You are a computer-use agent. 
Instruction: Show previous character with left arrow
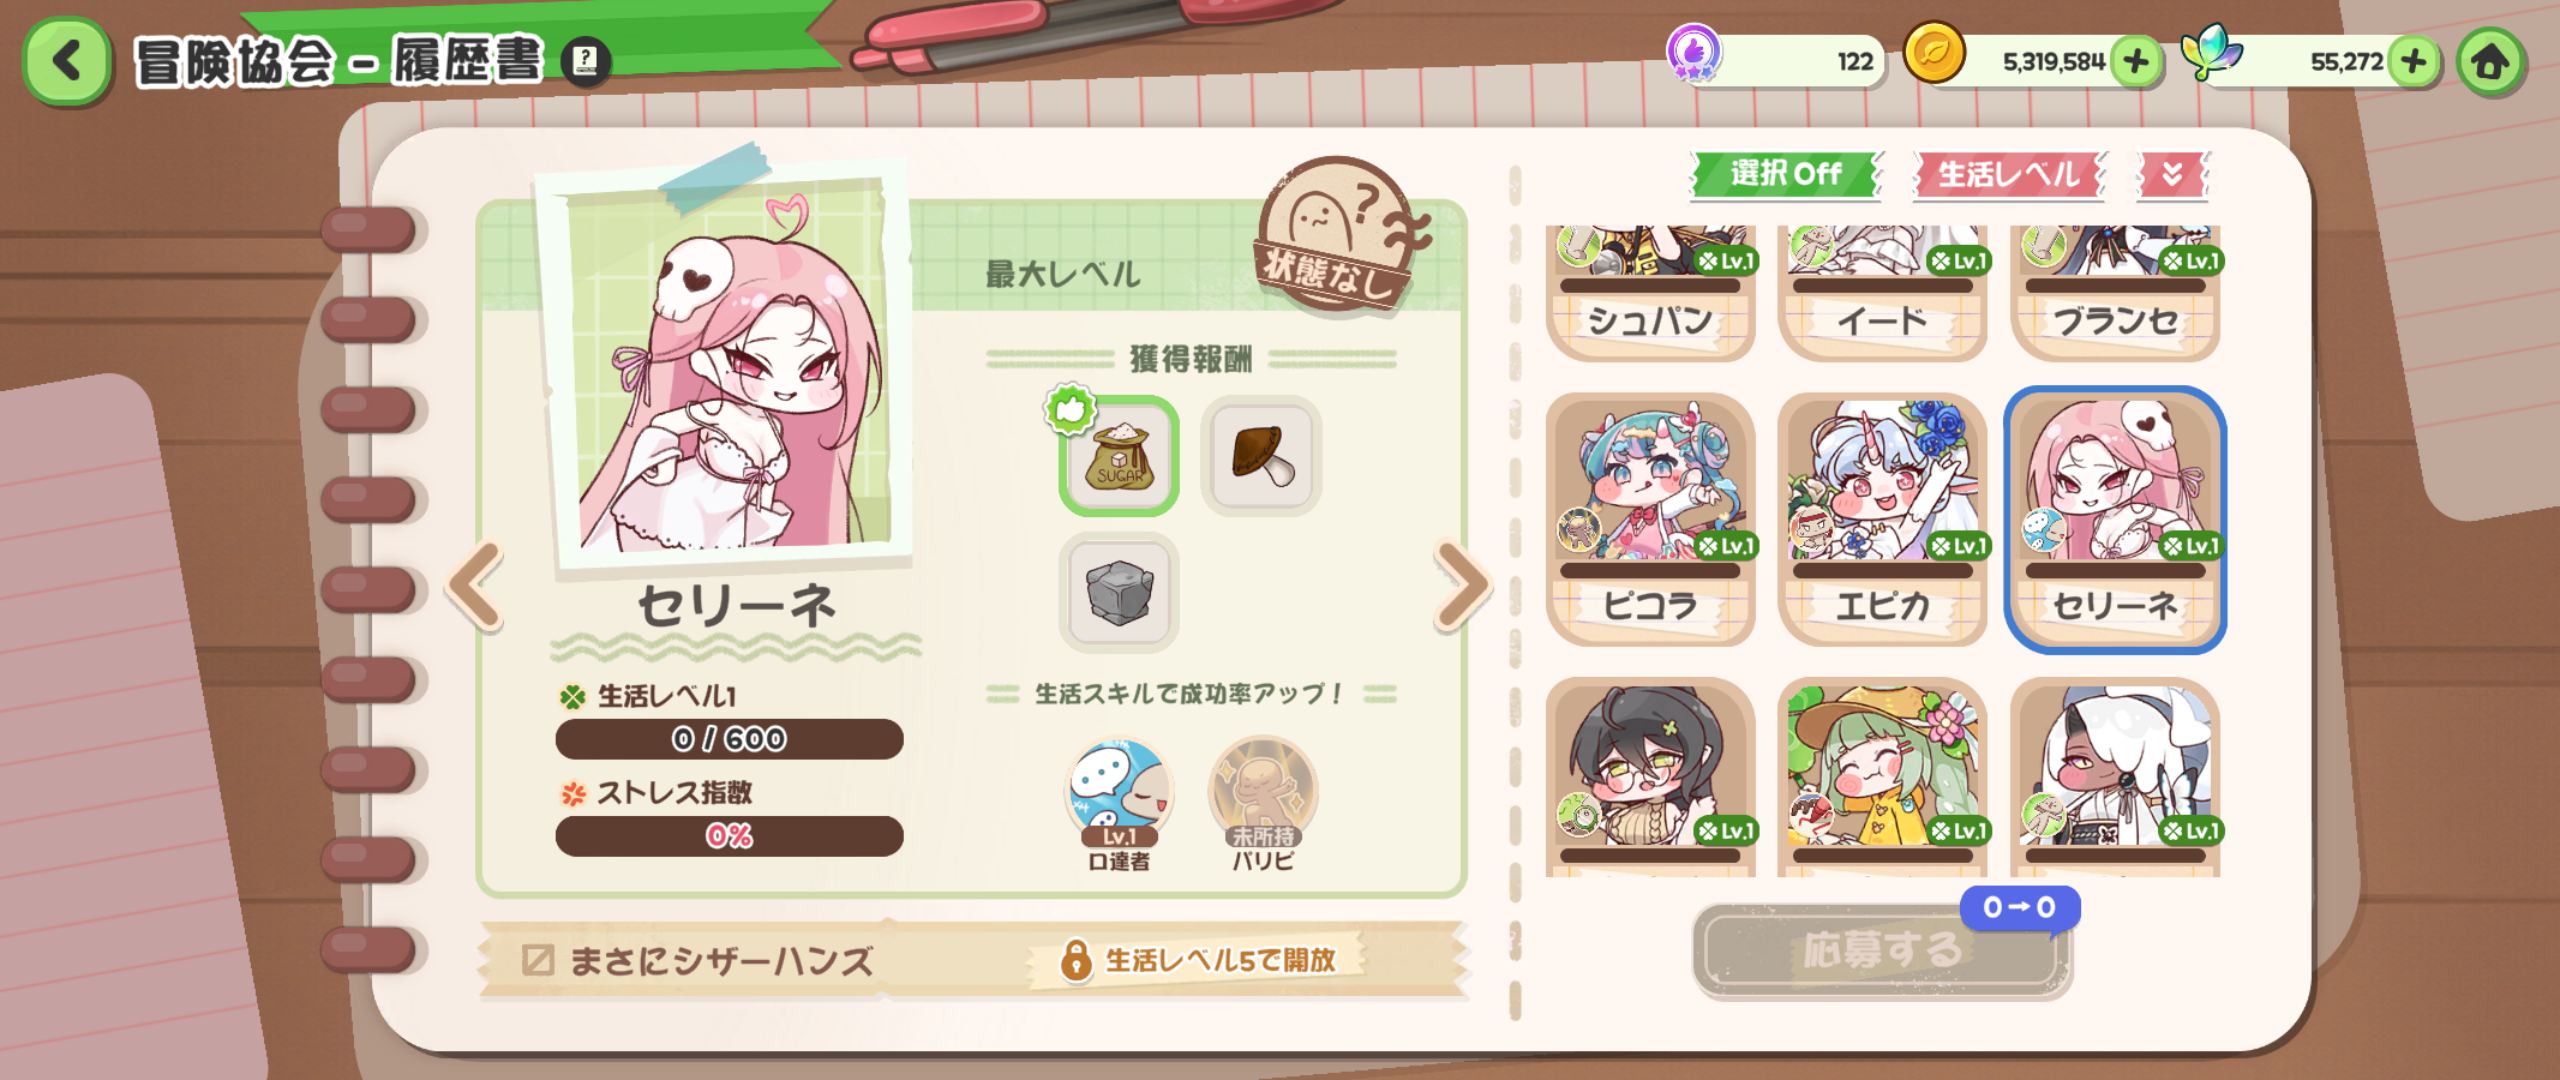pyautogui.click(x=476, y=586)
